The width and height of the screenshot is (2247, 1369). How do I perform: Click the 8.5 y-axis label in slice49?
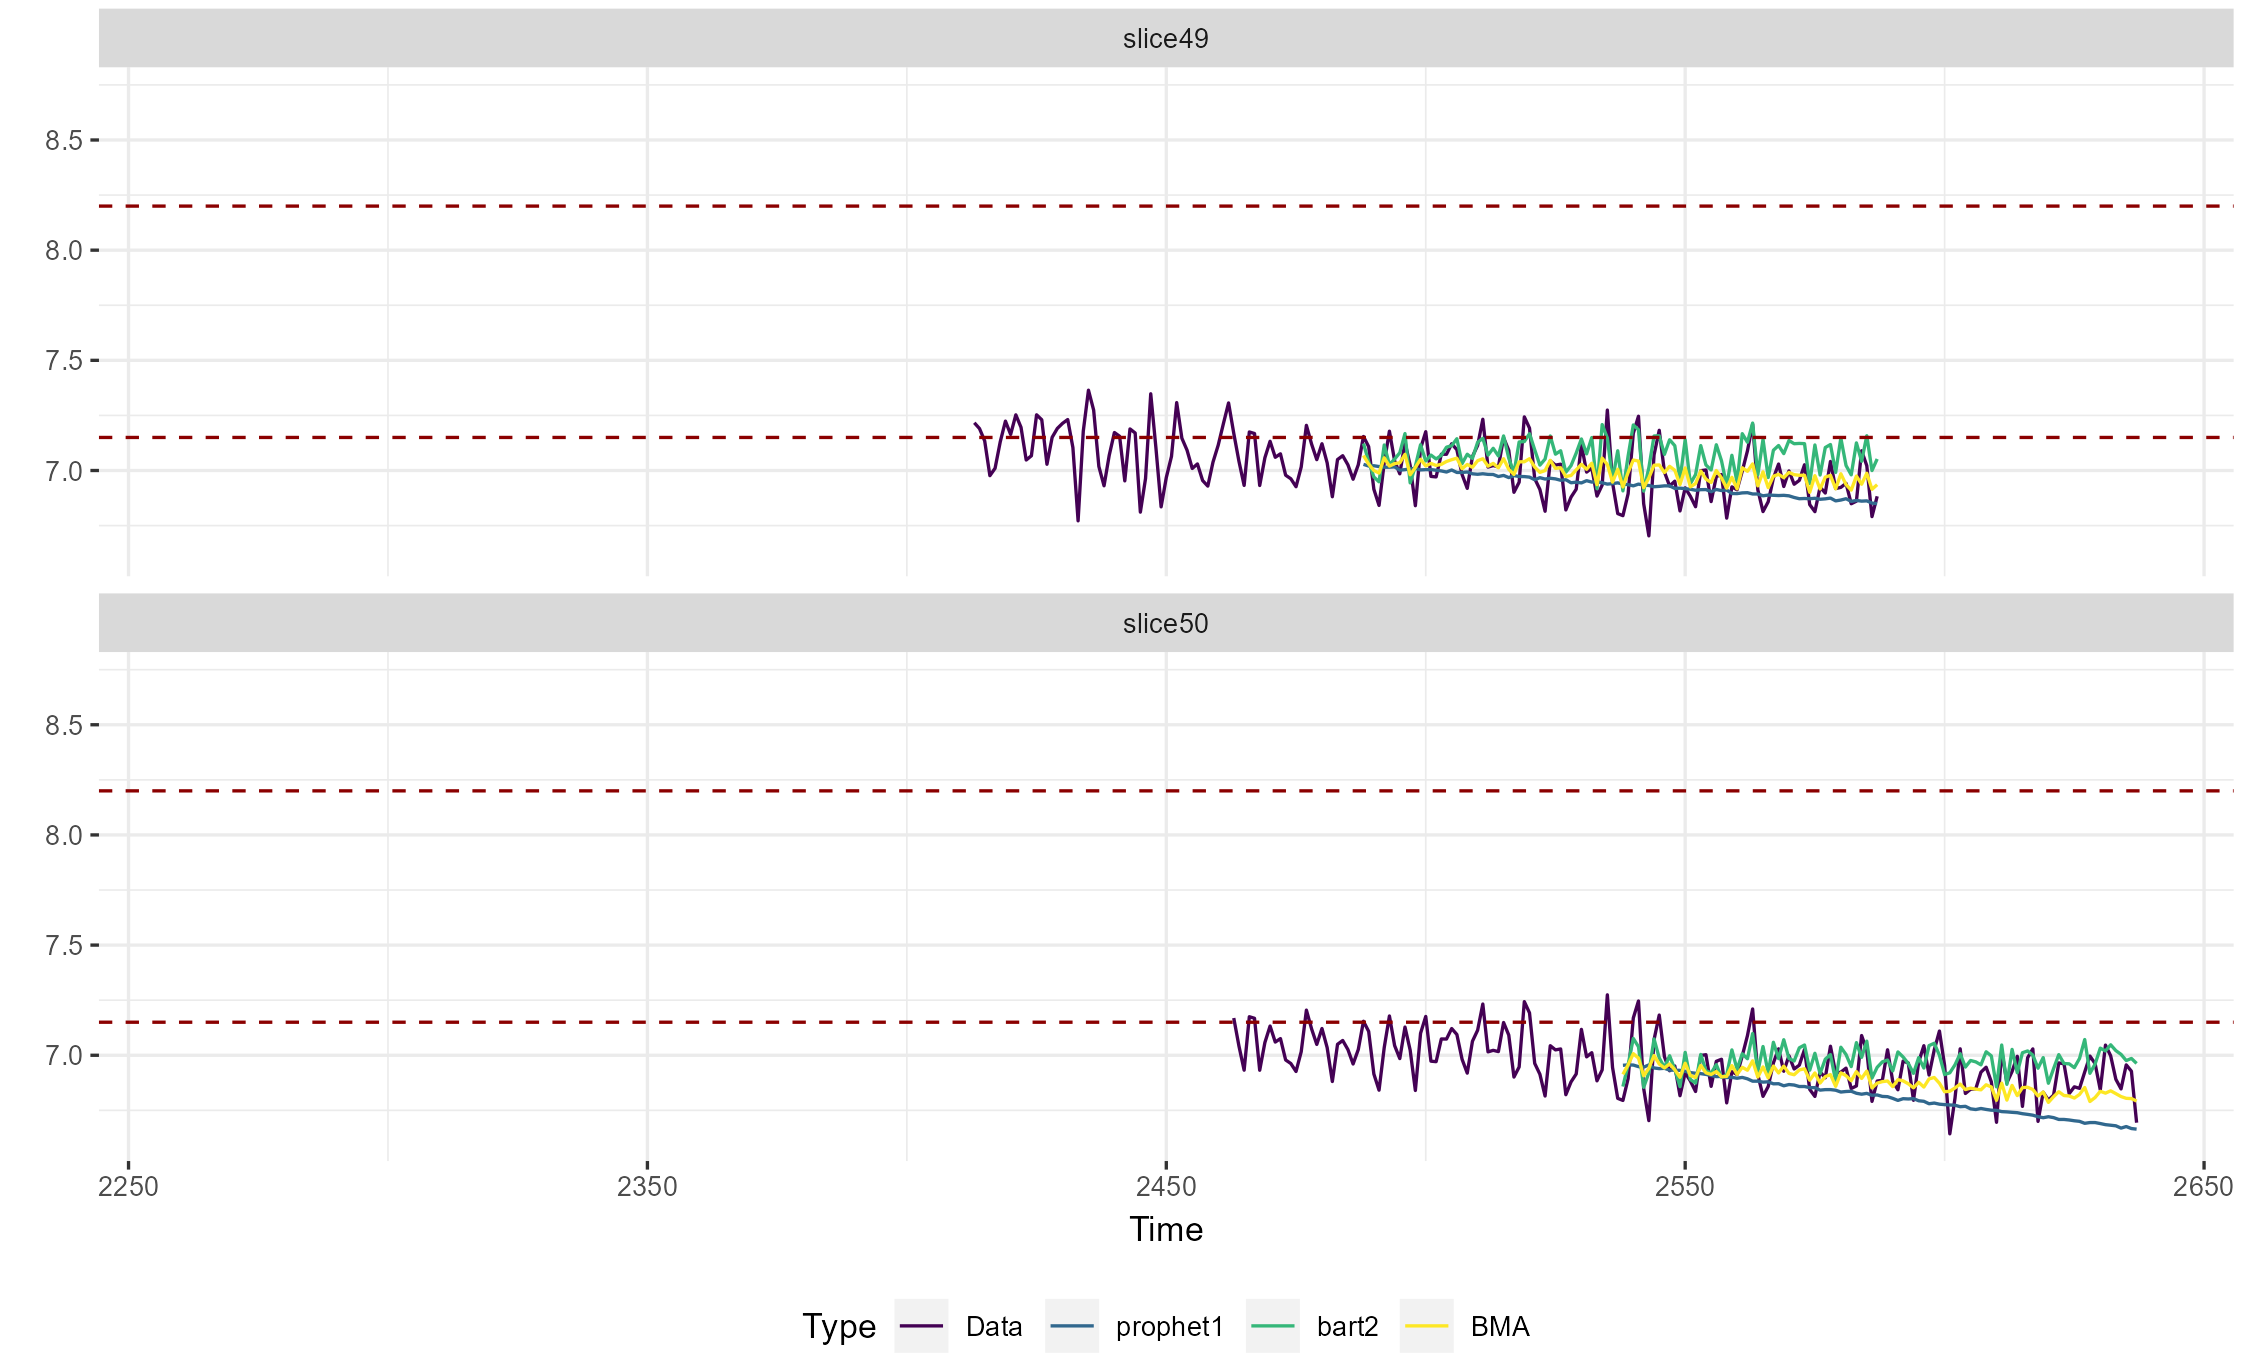click(x=63, y=141)
